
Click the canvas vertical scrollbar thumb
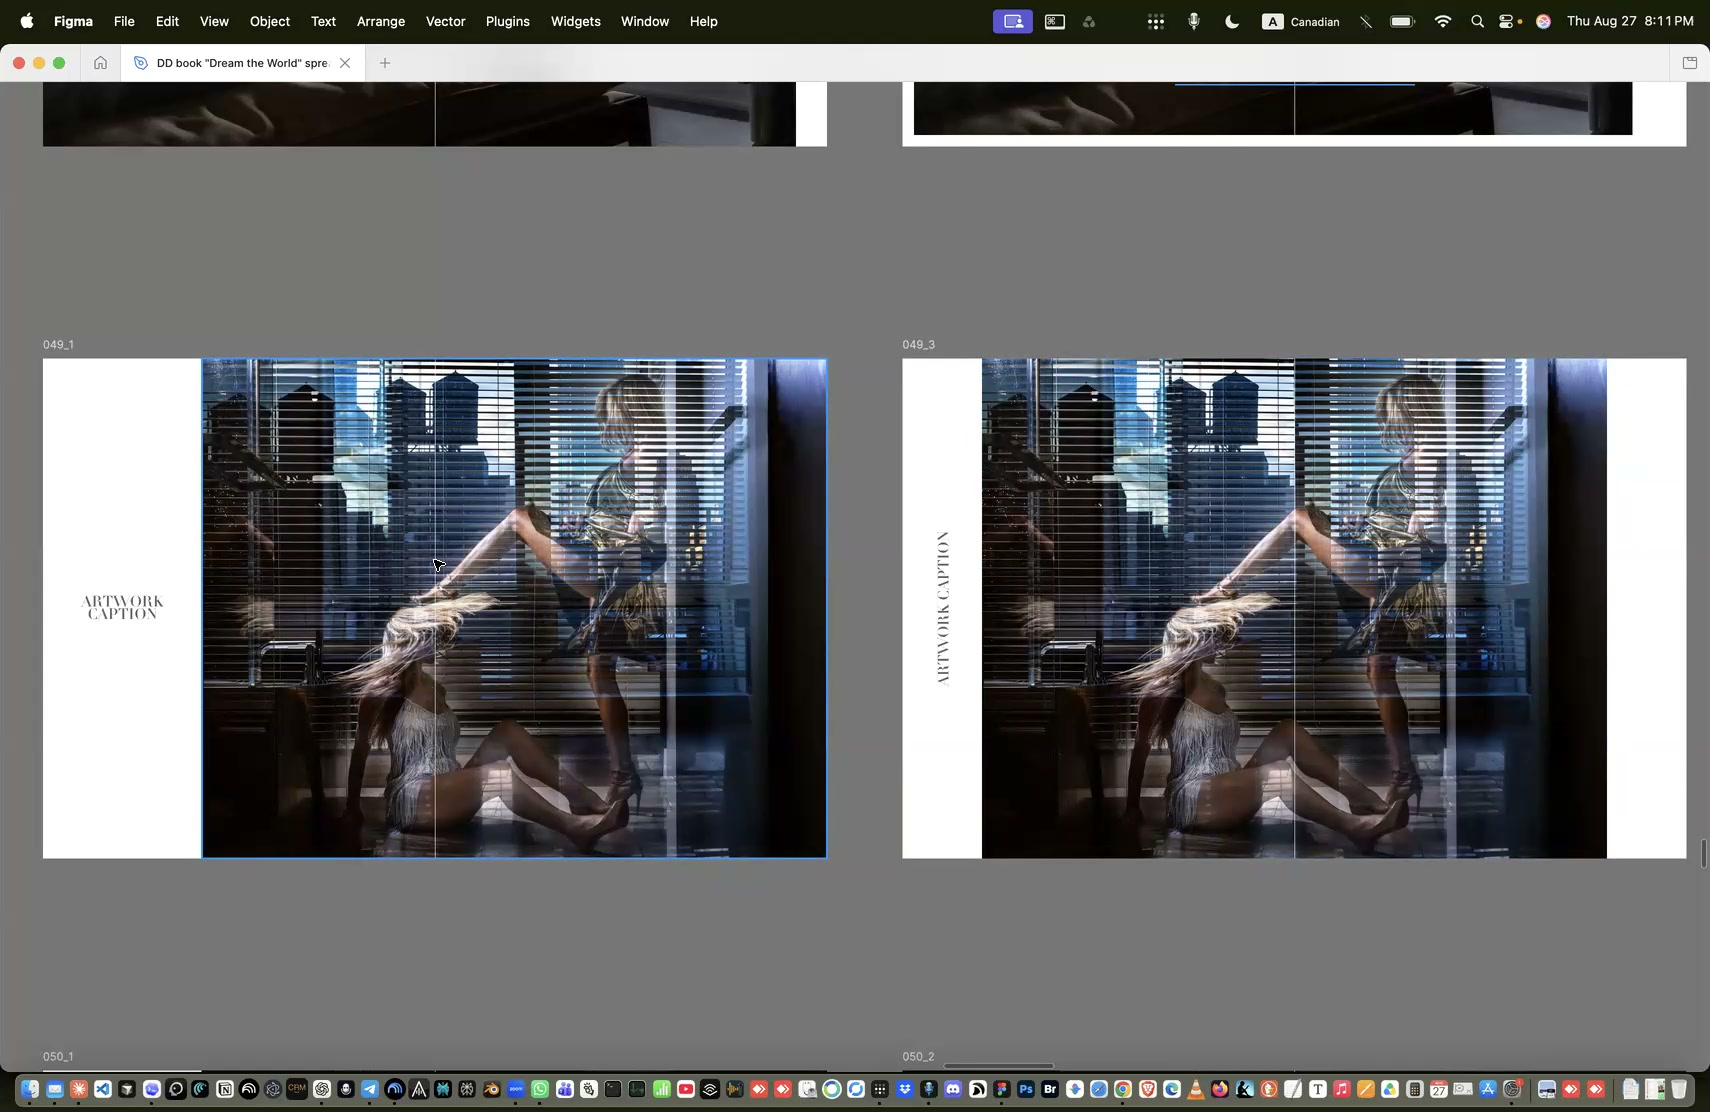pyautogui.click(x=1704, y=854)
